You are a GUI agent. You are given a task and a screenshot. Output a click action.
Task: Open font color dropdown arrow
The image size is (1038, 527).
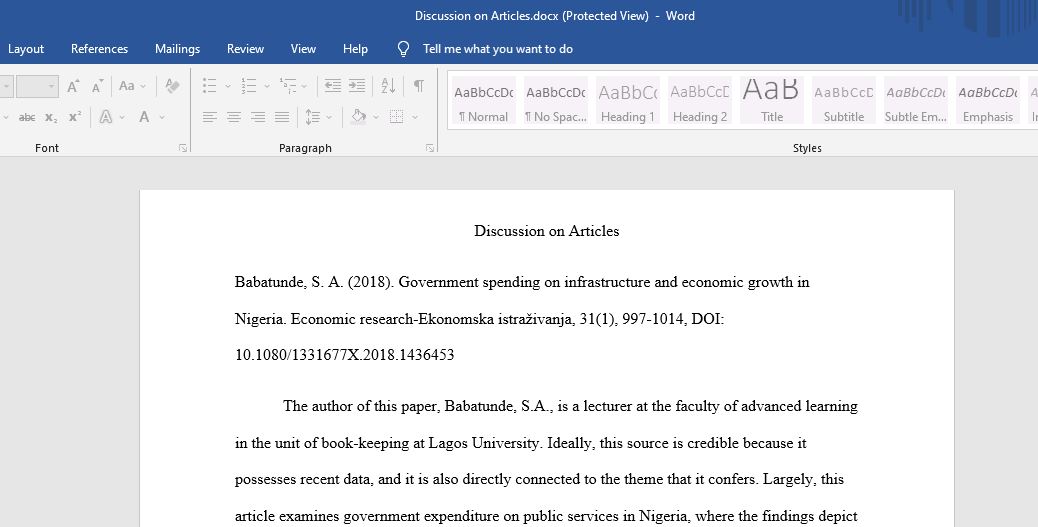pyautogui.click(x=162, y=117)
